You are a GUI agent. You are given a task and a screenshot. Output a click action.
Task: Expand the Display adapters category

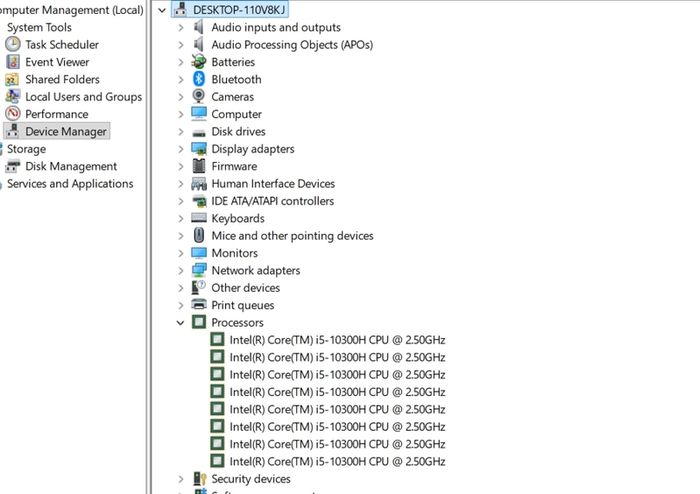(180, 149)
